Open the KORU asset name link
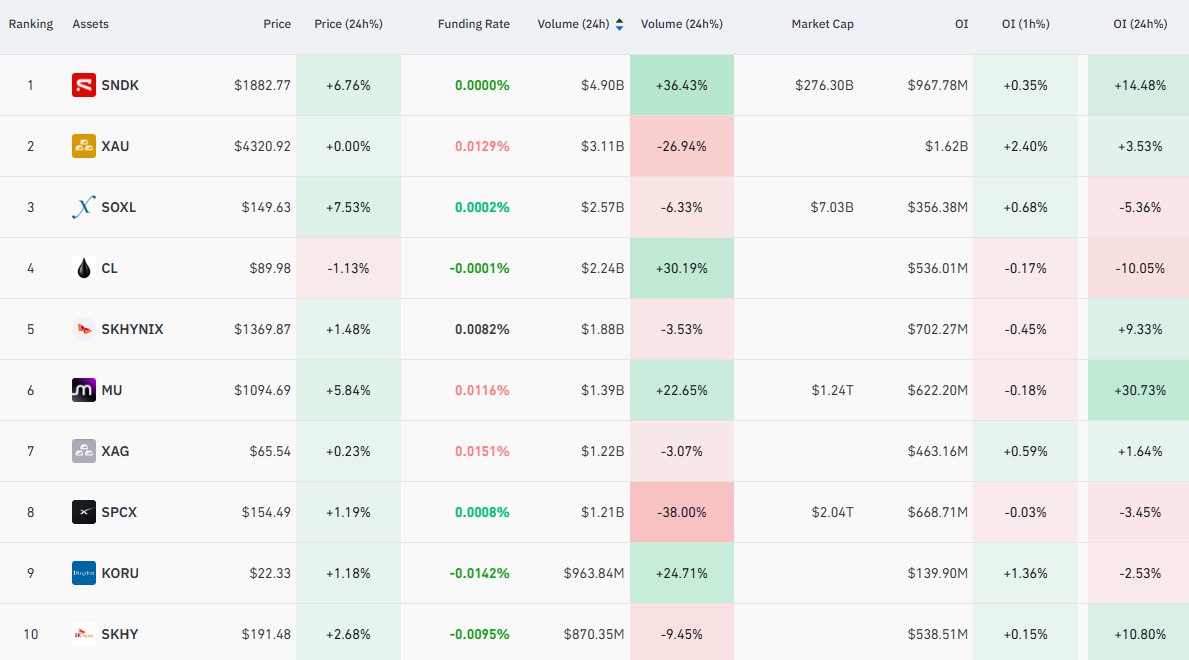 [x=120, y=573]
